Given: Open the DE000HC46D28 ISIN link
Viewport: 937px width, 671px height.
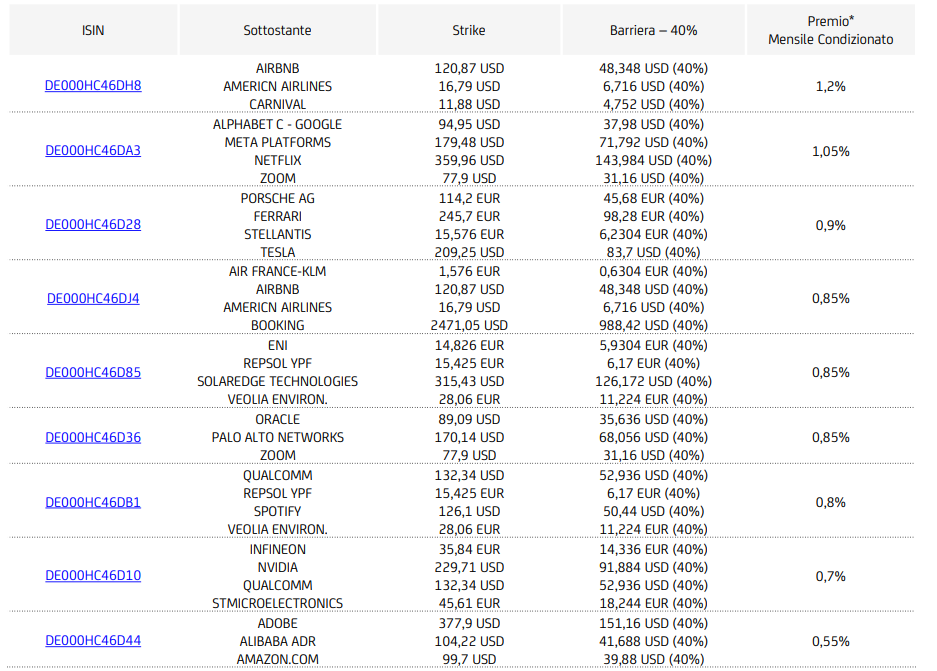Looking at the screenshot, I should point(93,225).
